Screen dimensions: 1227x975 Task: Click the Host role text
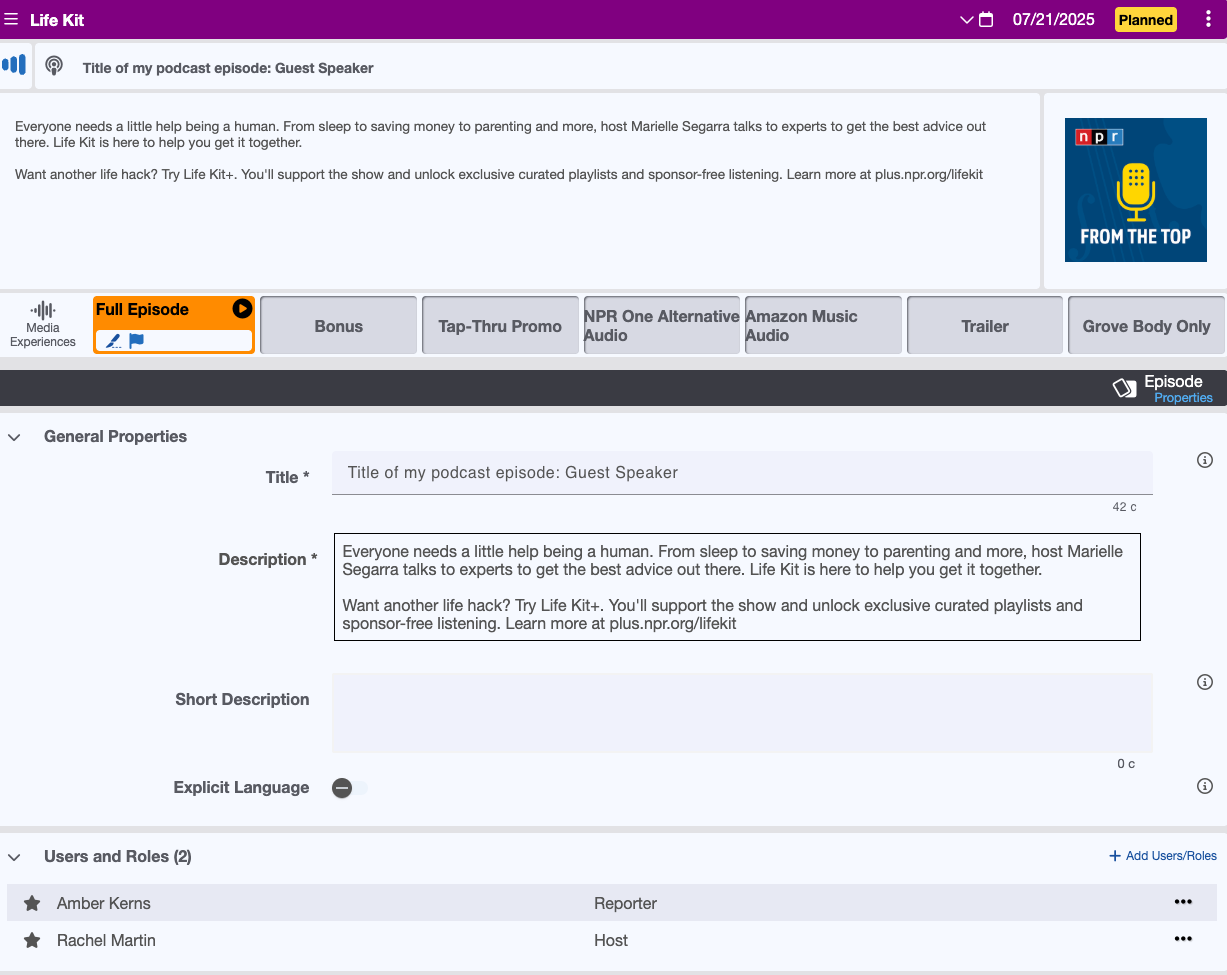611,940
